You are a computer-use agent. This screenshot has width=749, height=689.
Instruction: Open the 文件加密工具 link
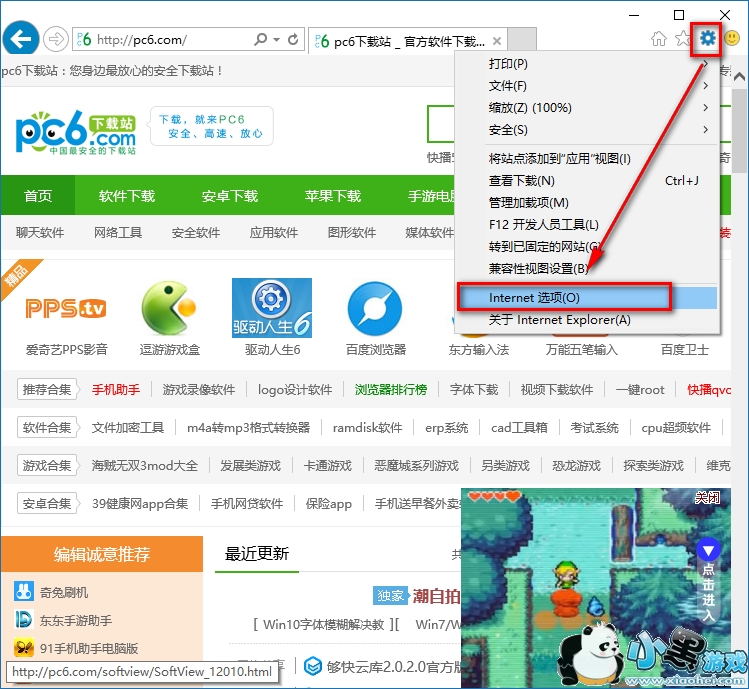[x=128, y=428]
